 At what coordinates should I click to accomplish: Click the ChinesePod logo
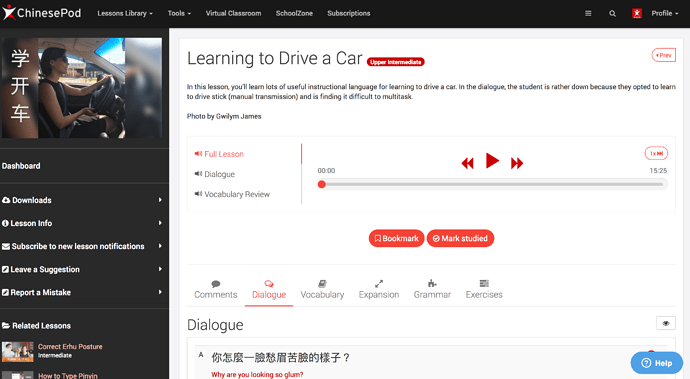(x=42, y=13)
